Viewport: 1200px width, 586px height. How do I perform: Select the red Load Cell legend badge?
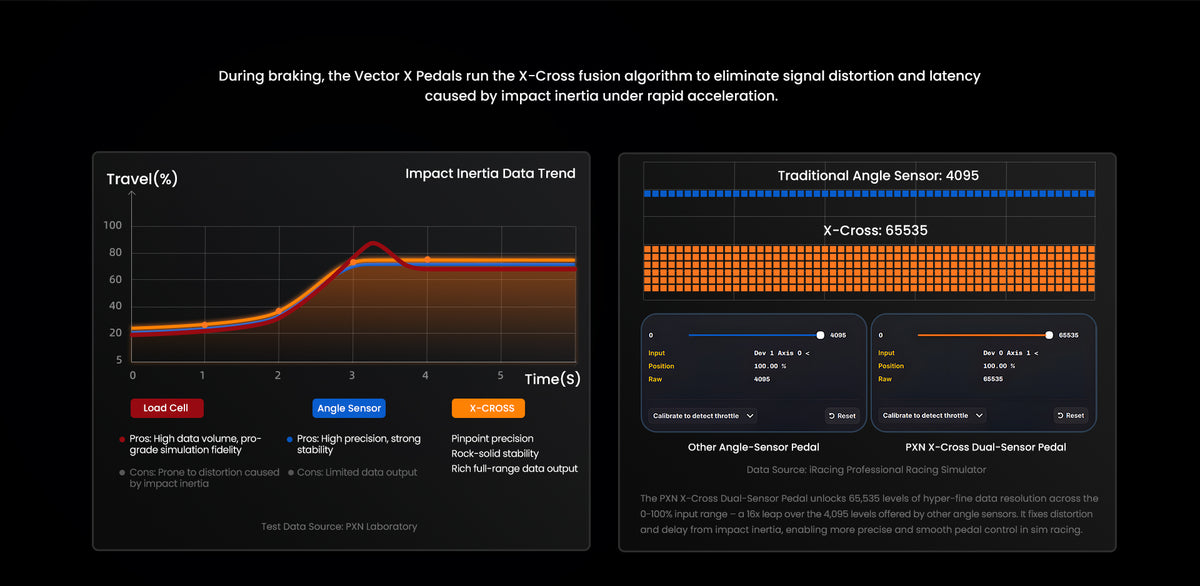pos(167,408)
